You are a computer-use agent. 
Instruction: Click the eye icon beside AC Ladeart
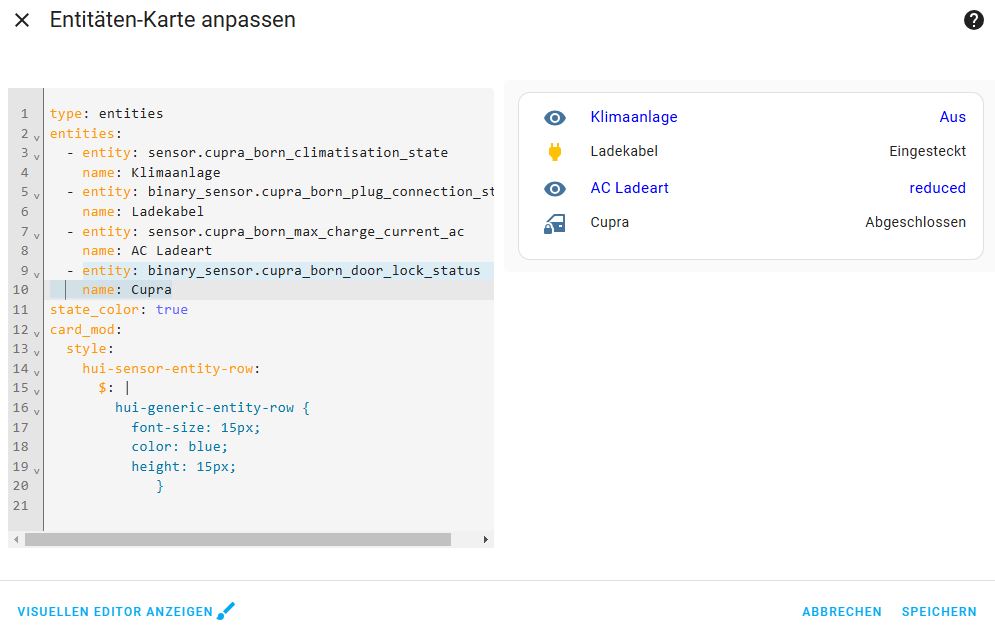[555, 188]
